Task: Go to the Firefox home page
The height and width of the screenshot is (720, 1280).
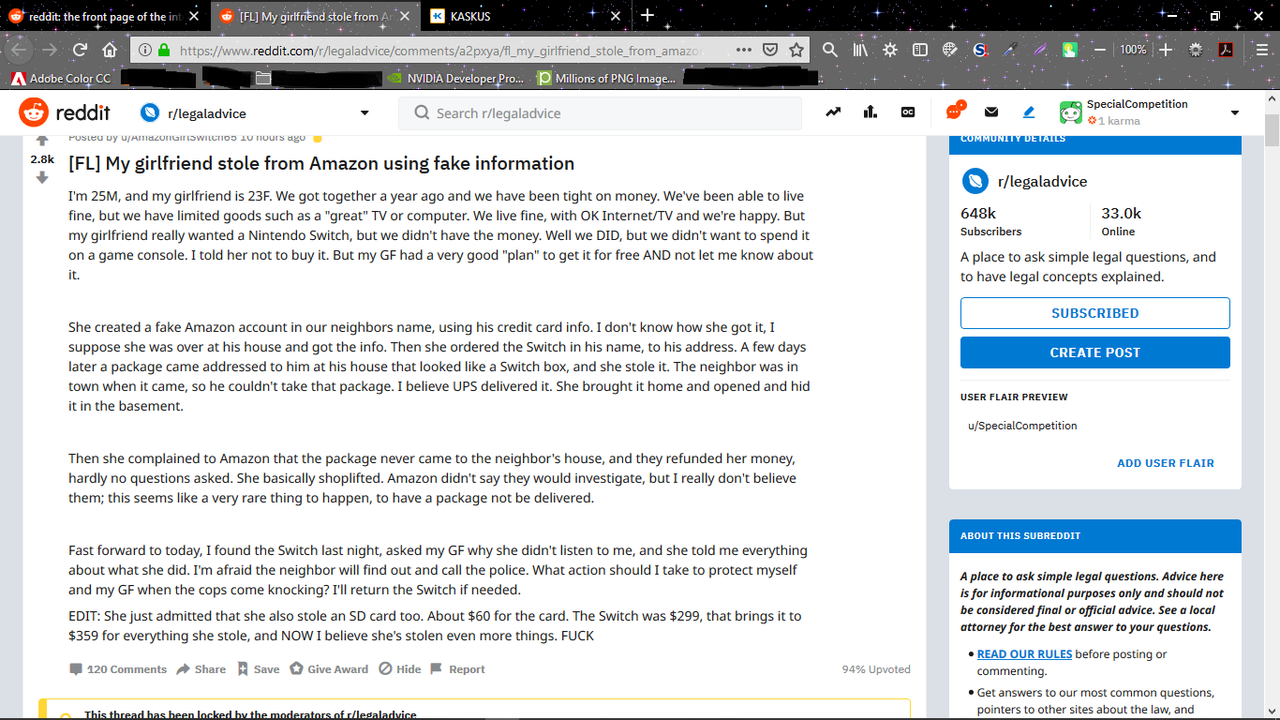Action: tap(110, 49)
